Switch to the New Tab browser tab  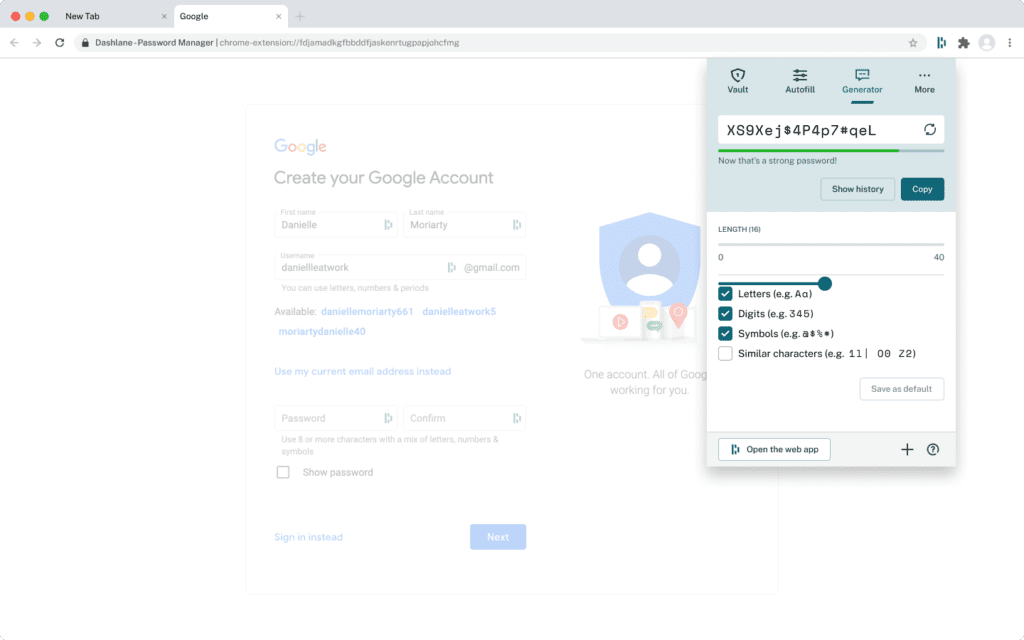[110, 16]
